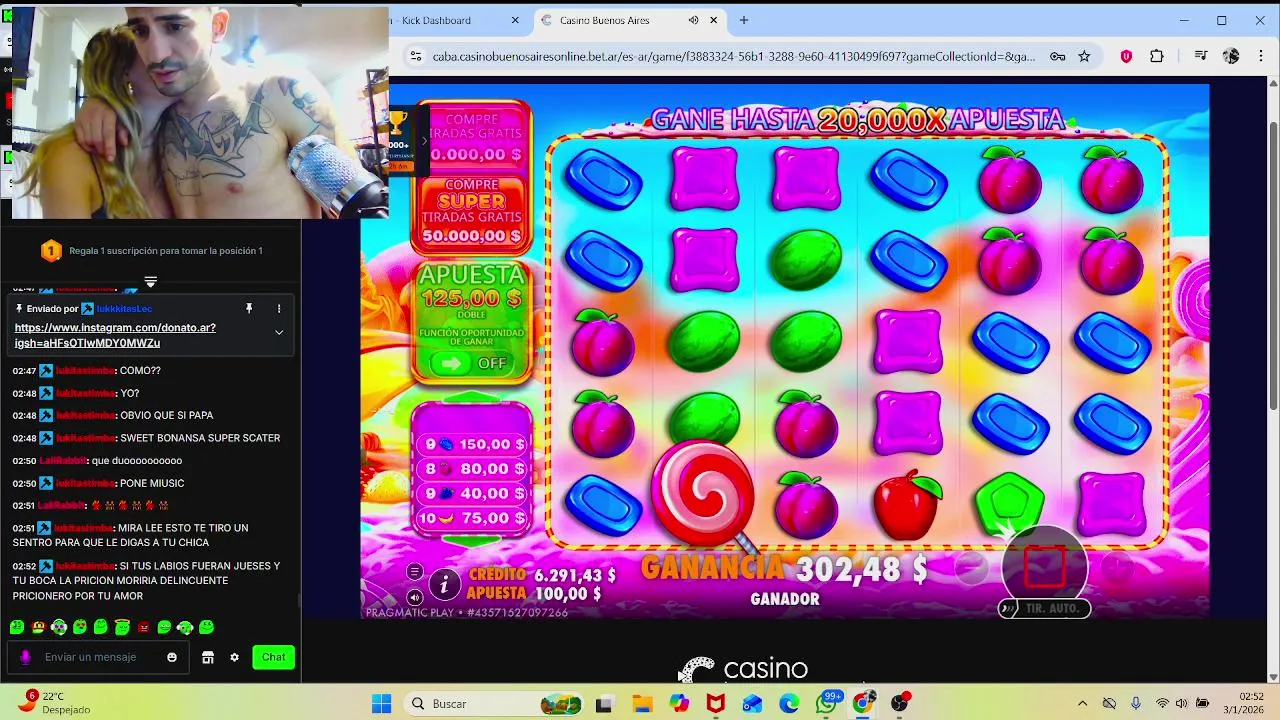Image resolution: width=1280 pixels, height=720 pixels.
Task: Click the GANANCIA 302,48 $ win display
Action: (x=784, y=568)
